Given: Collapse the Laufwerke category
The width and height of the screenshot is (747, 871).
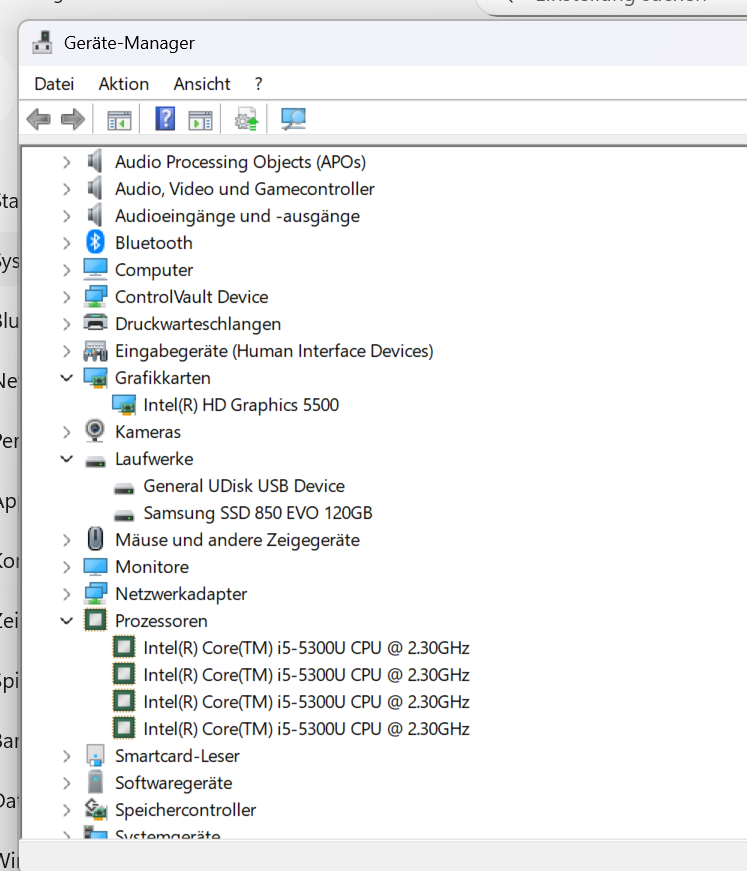Looking at the screenshot, I should point(67,459).
